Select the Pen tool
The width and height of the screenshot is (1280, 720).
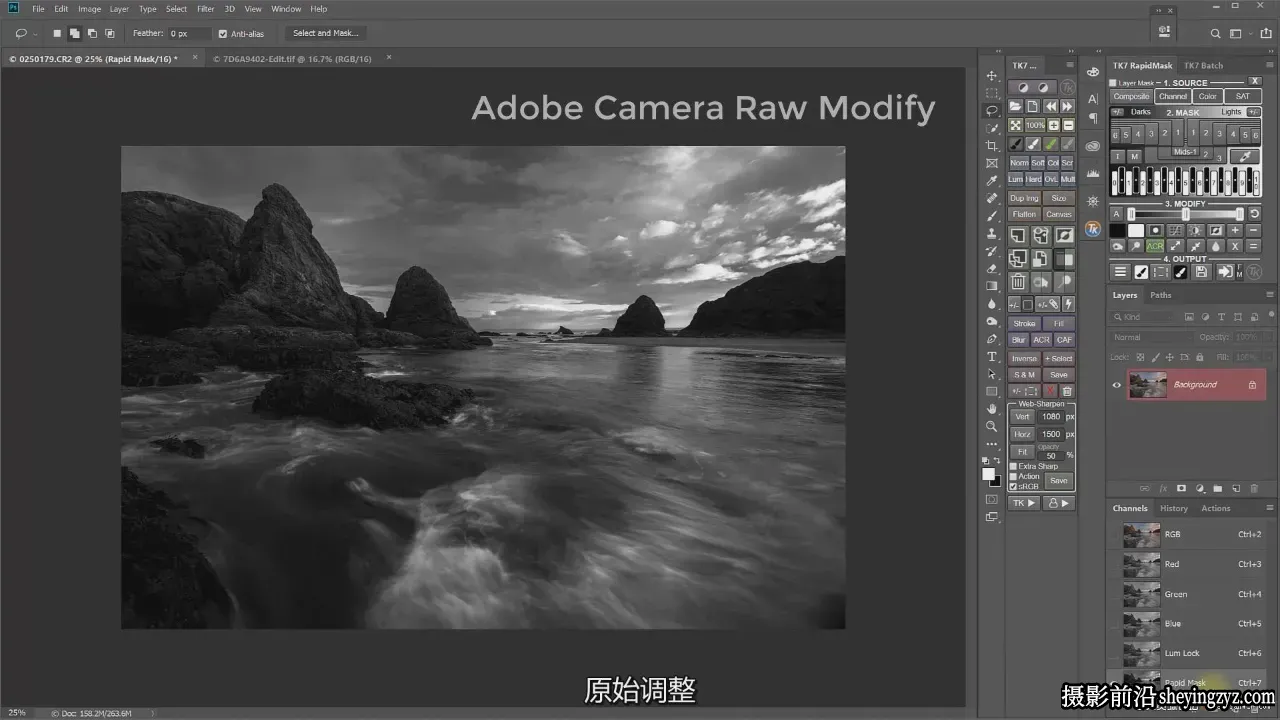tap(992, 339)
